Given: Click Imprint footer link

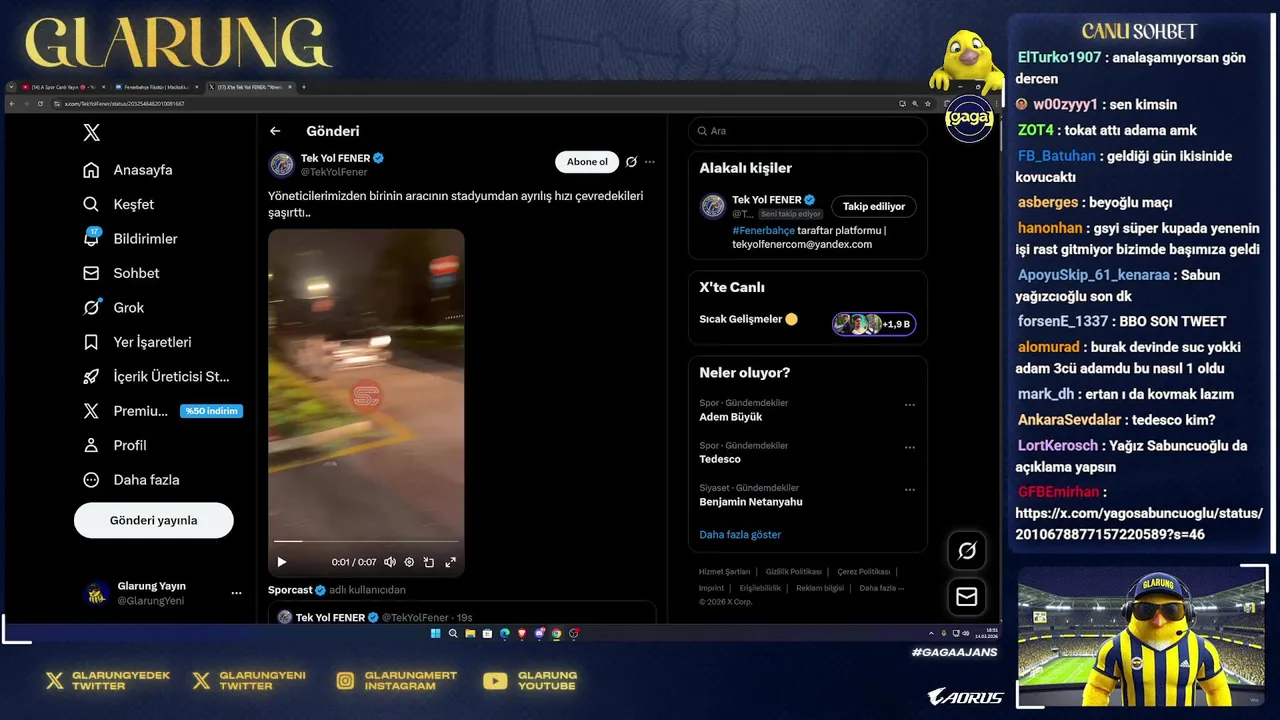Looking at the screenshot, I should [711, 588].
